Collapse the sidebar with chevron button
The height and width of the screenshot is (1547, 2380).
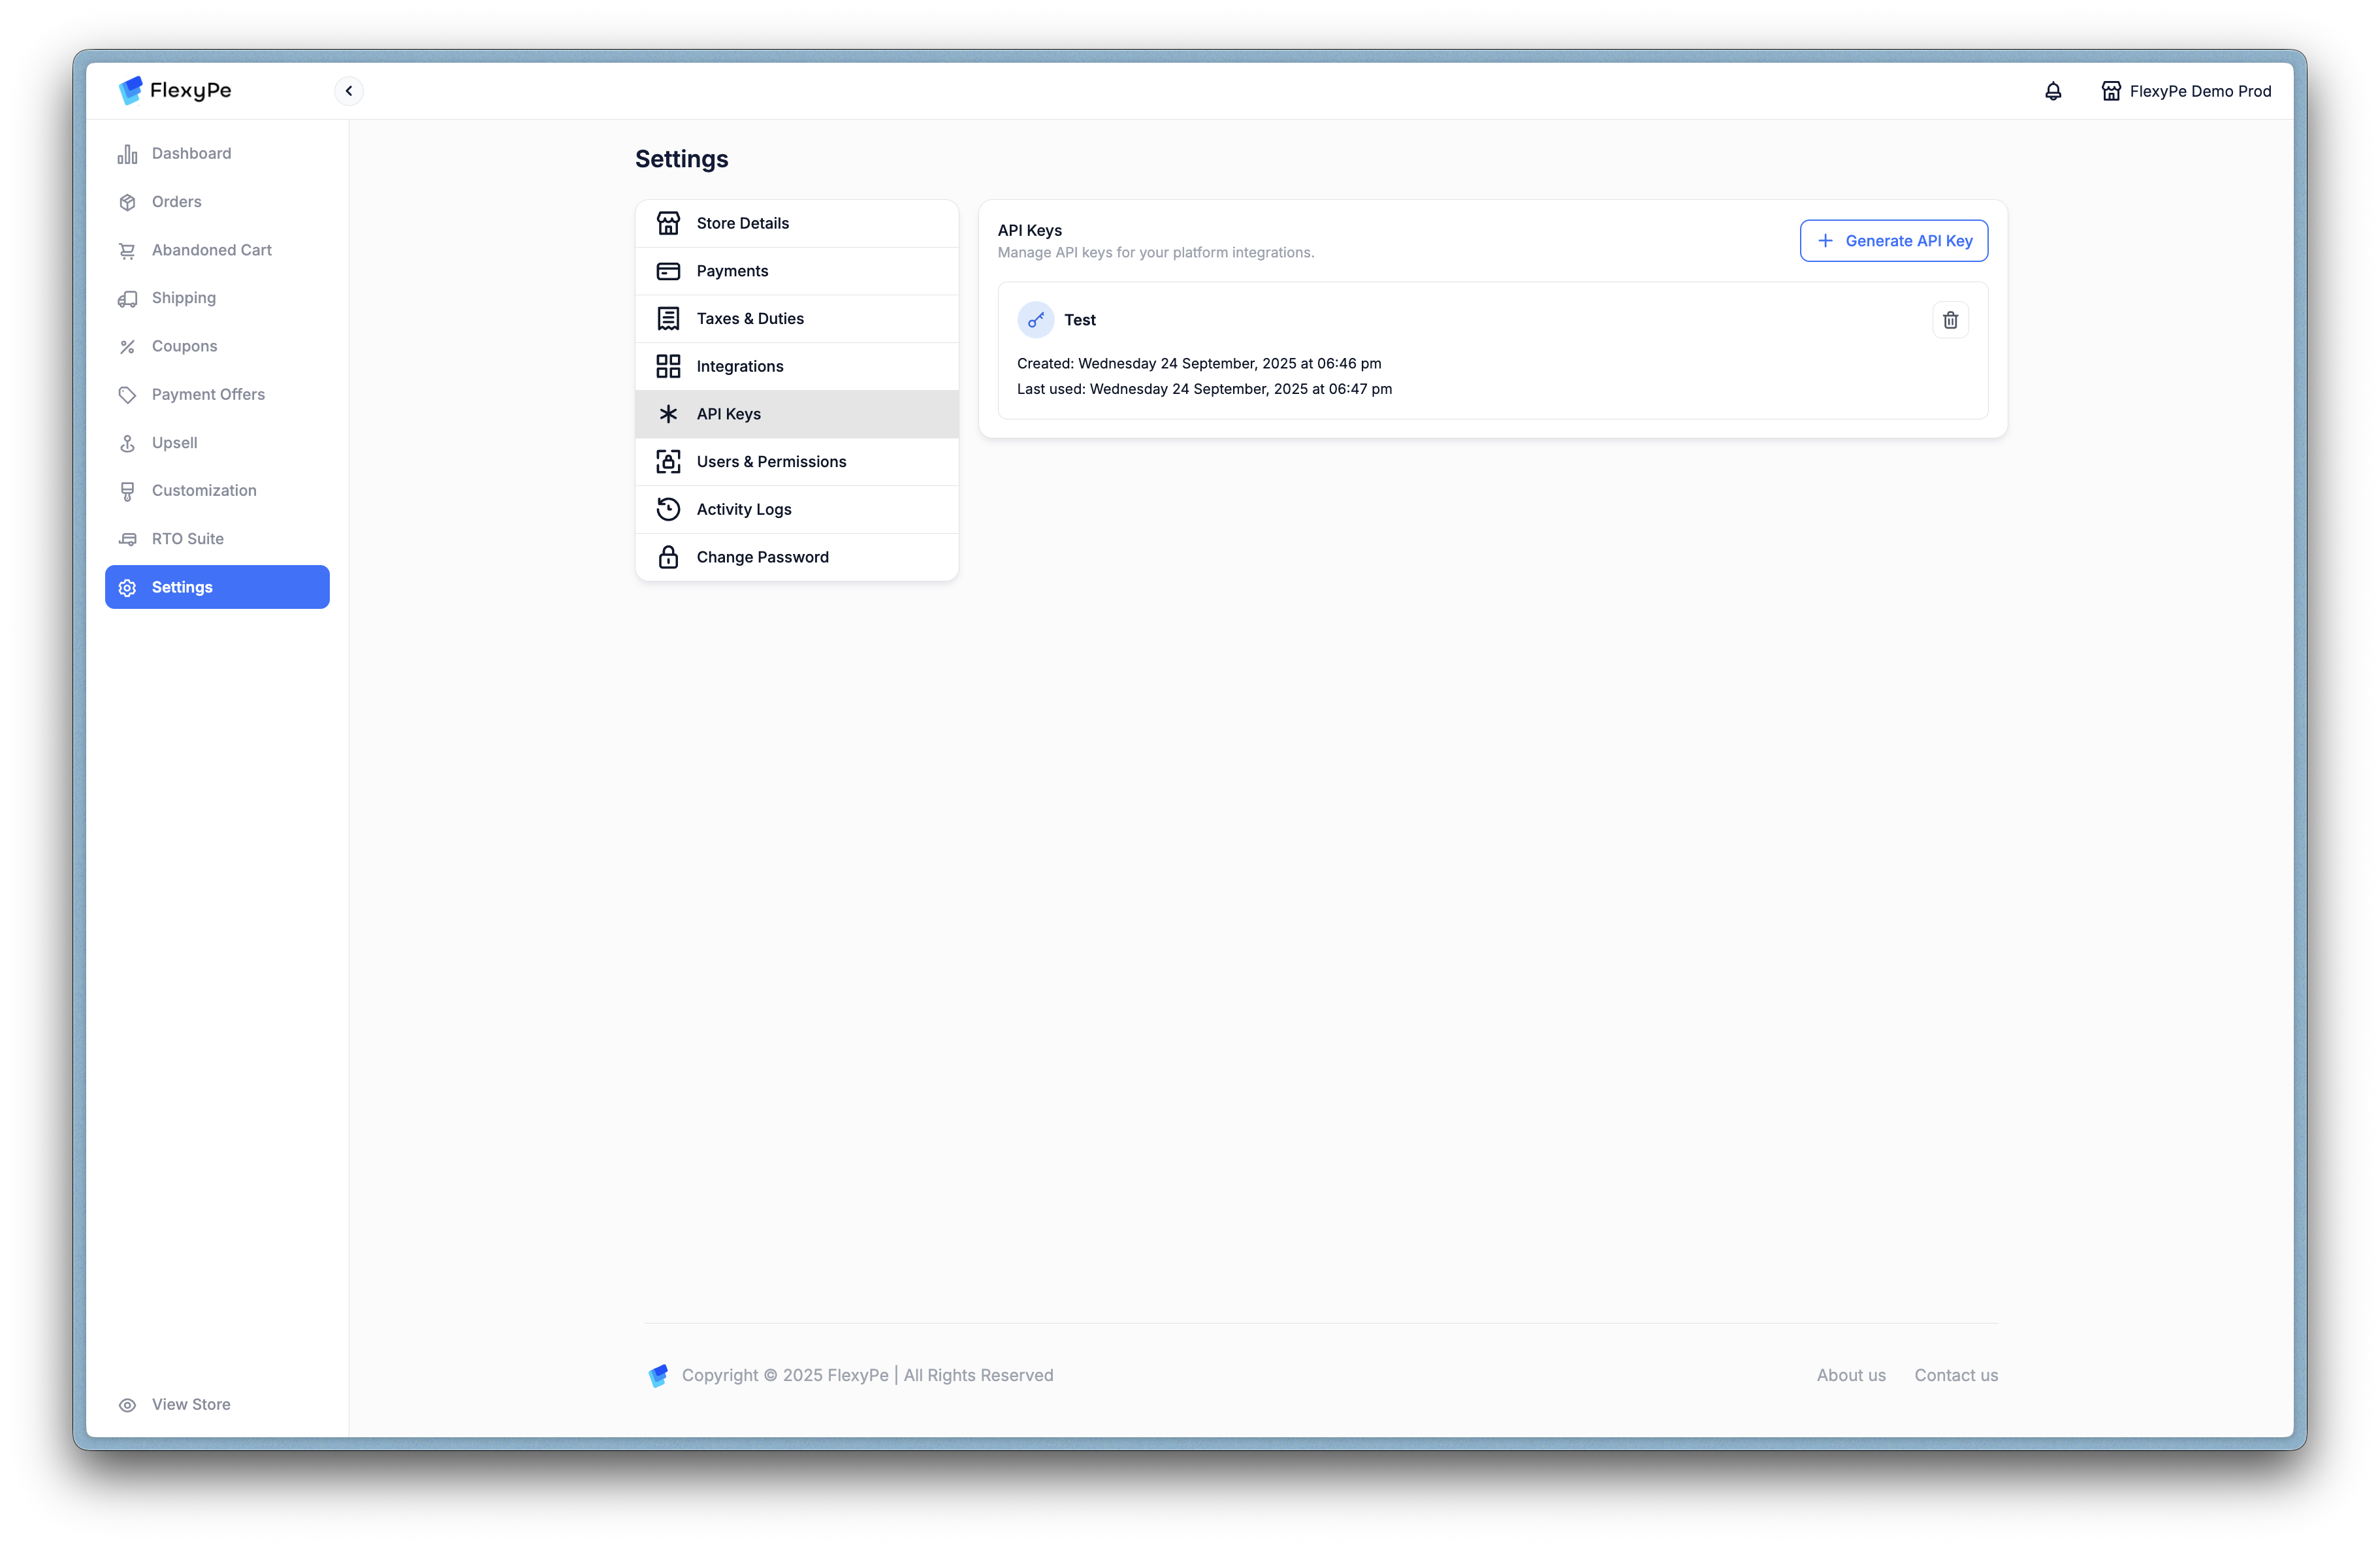tap(349, 91)
